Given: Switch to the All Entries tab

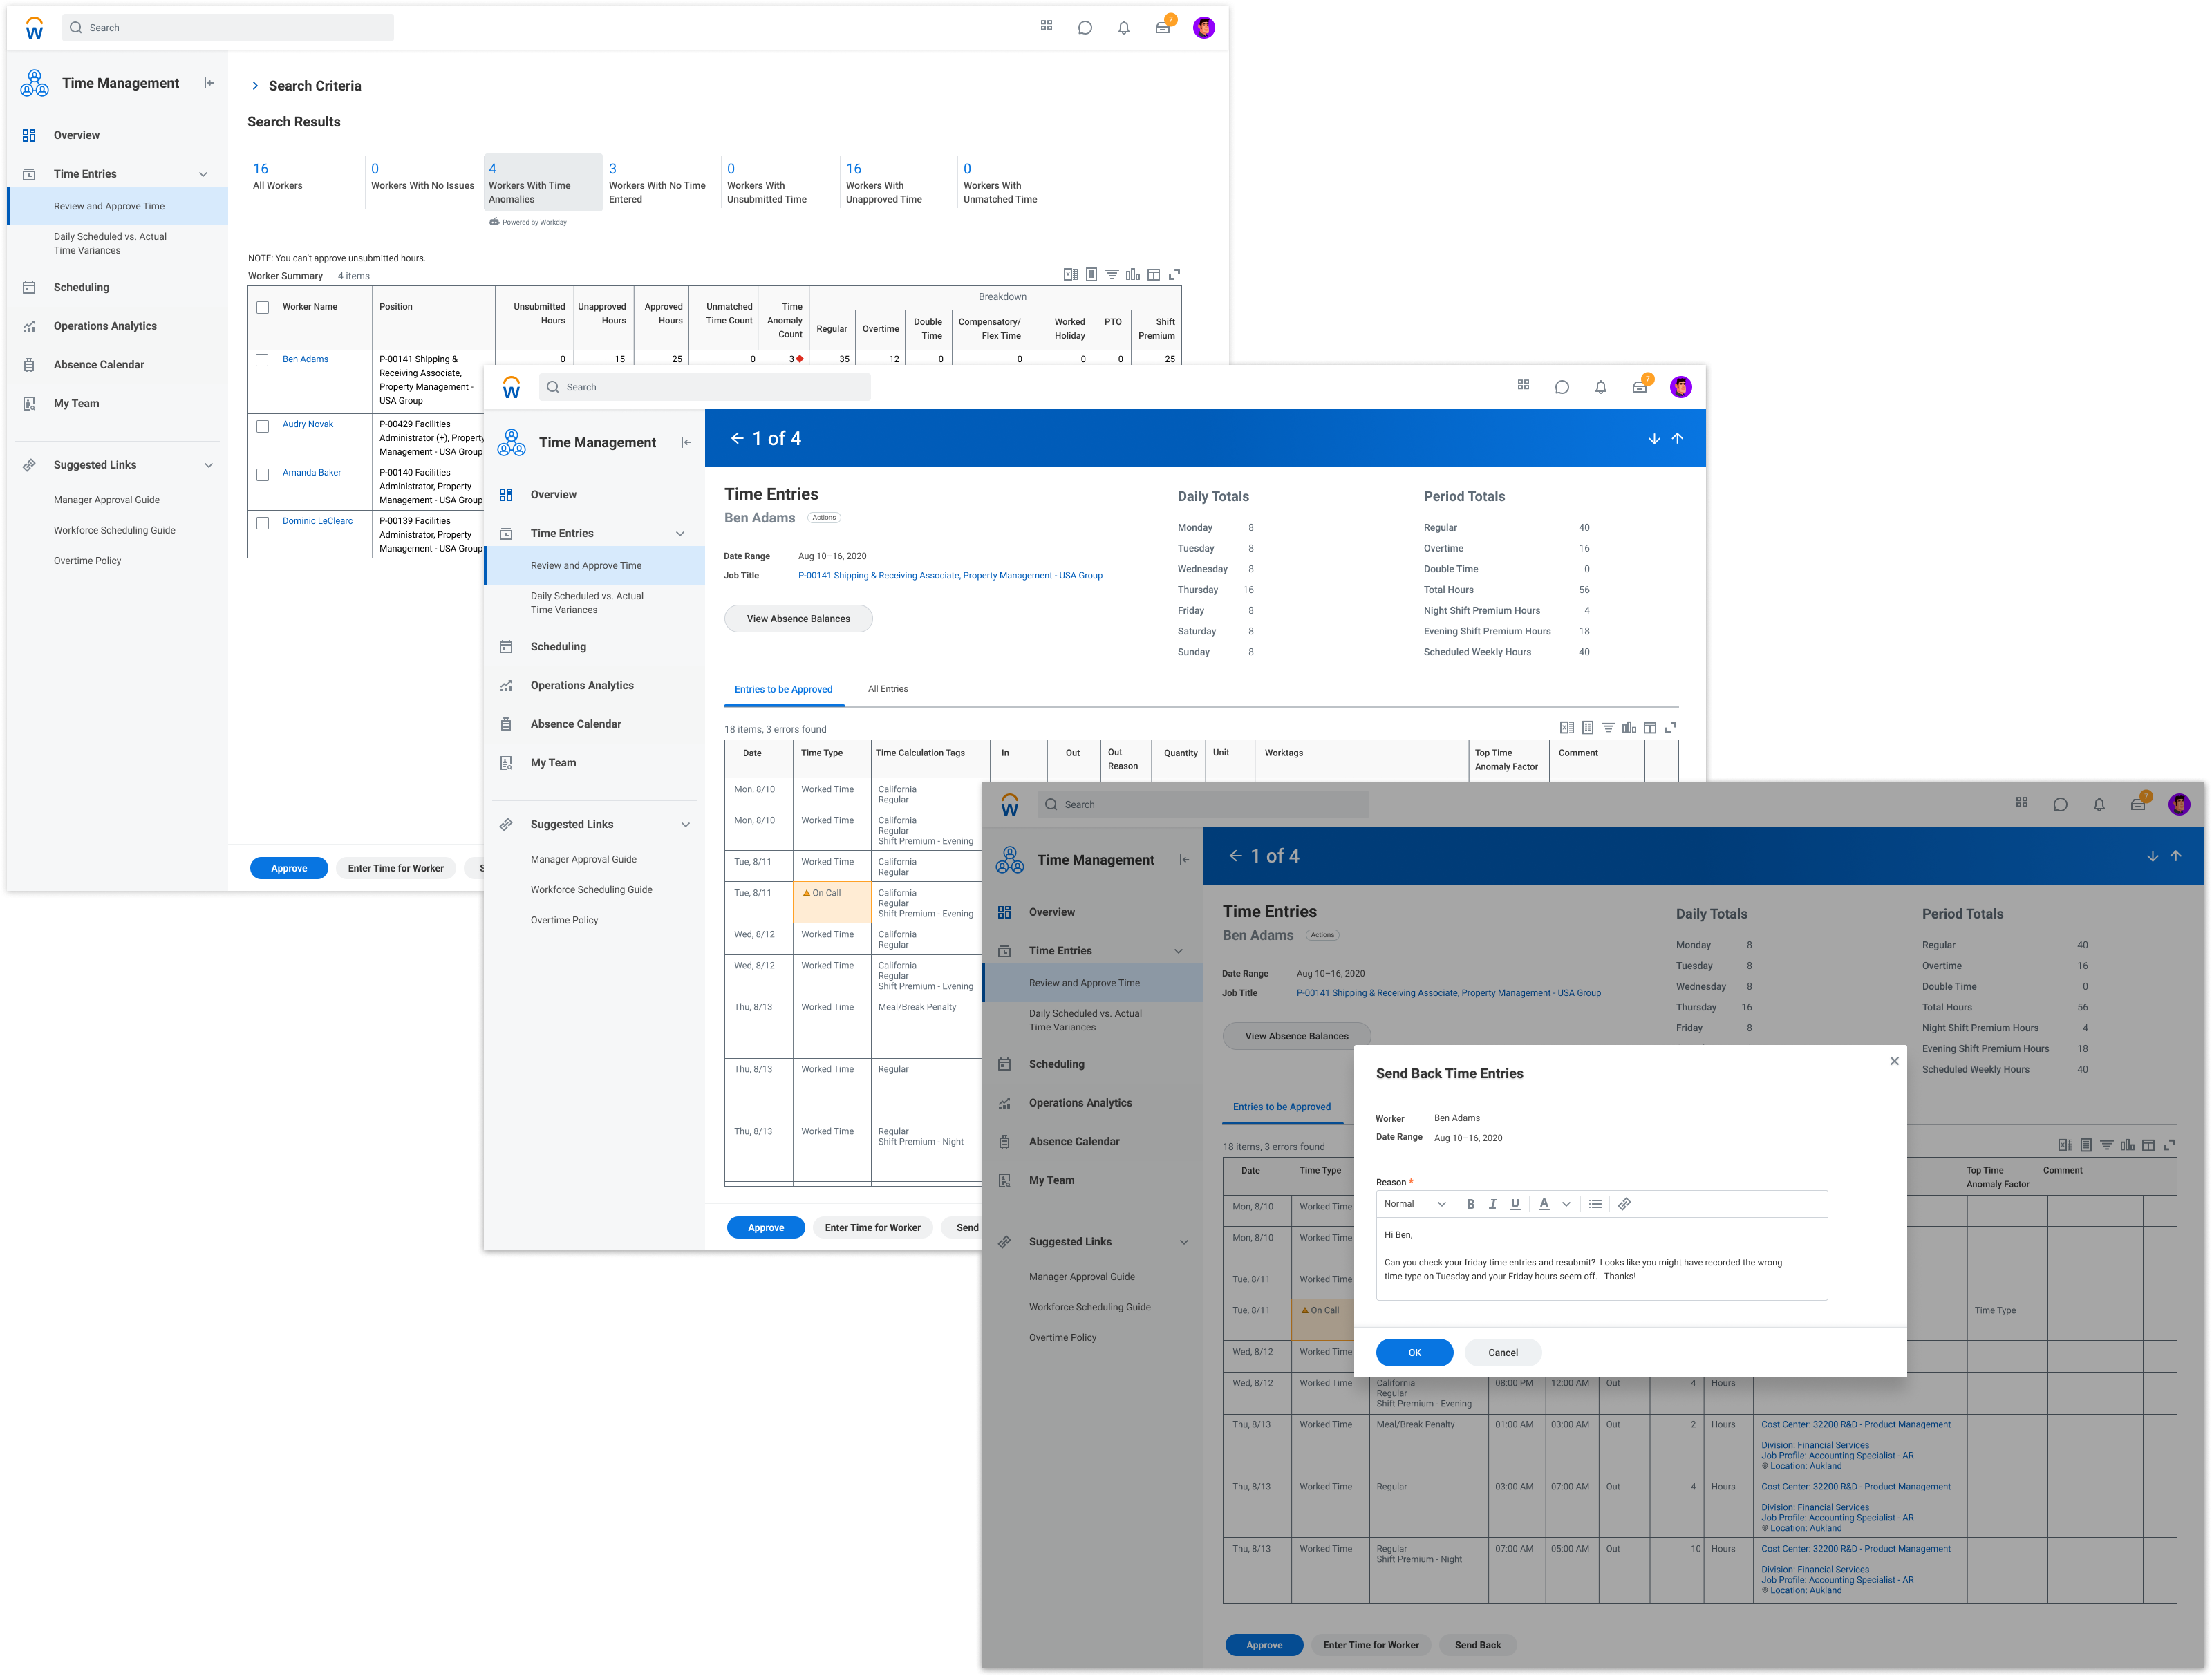Looking at the screenshot, I should pos(887,689).
